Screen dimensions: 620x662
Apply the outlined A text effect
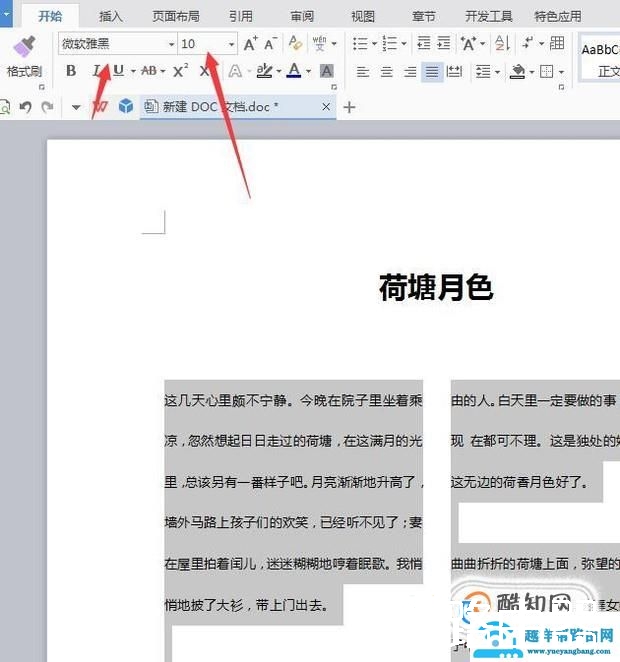click(x=235, y=71)
